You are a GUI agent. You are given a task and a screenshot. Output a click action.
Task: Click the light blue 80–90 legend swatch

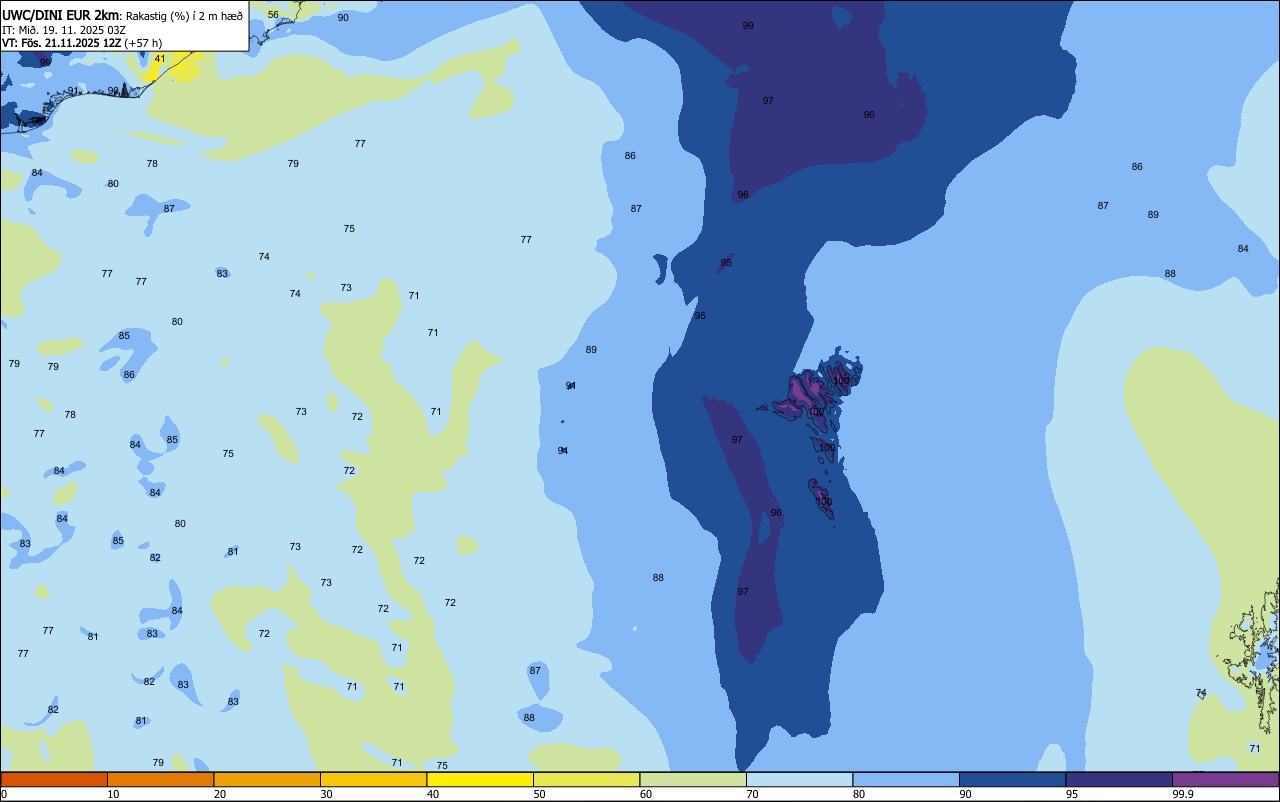coord(906,779)
